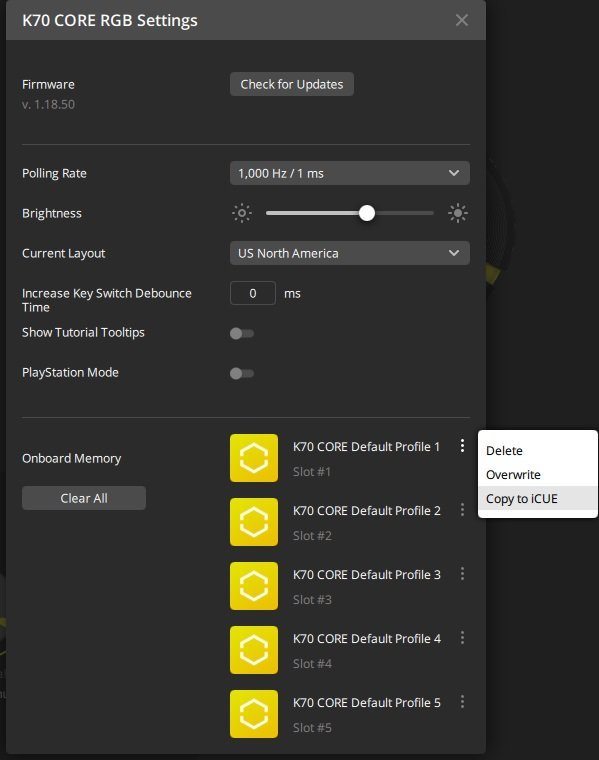Open three-dot menu for Default Profile 2
Screen dimensions: 599x760
click(462, 510)
